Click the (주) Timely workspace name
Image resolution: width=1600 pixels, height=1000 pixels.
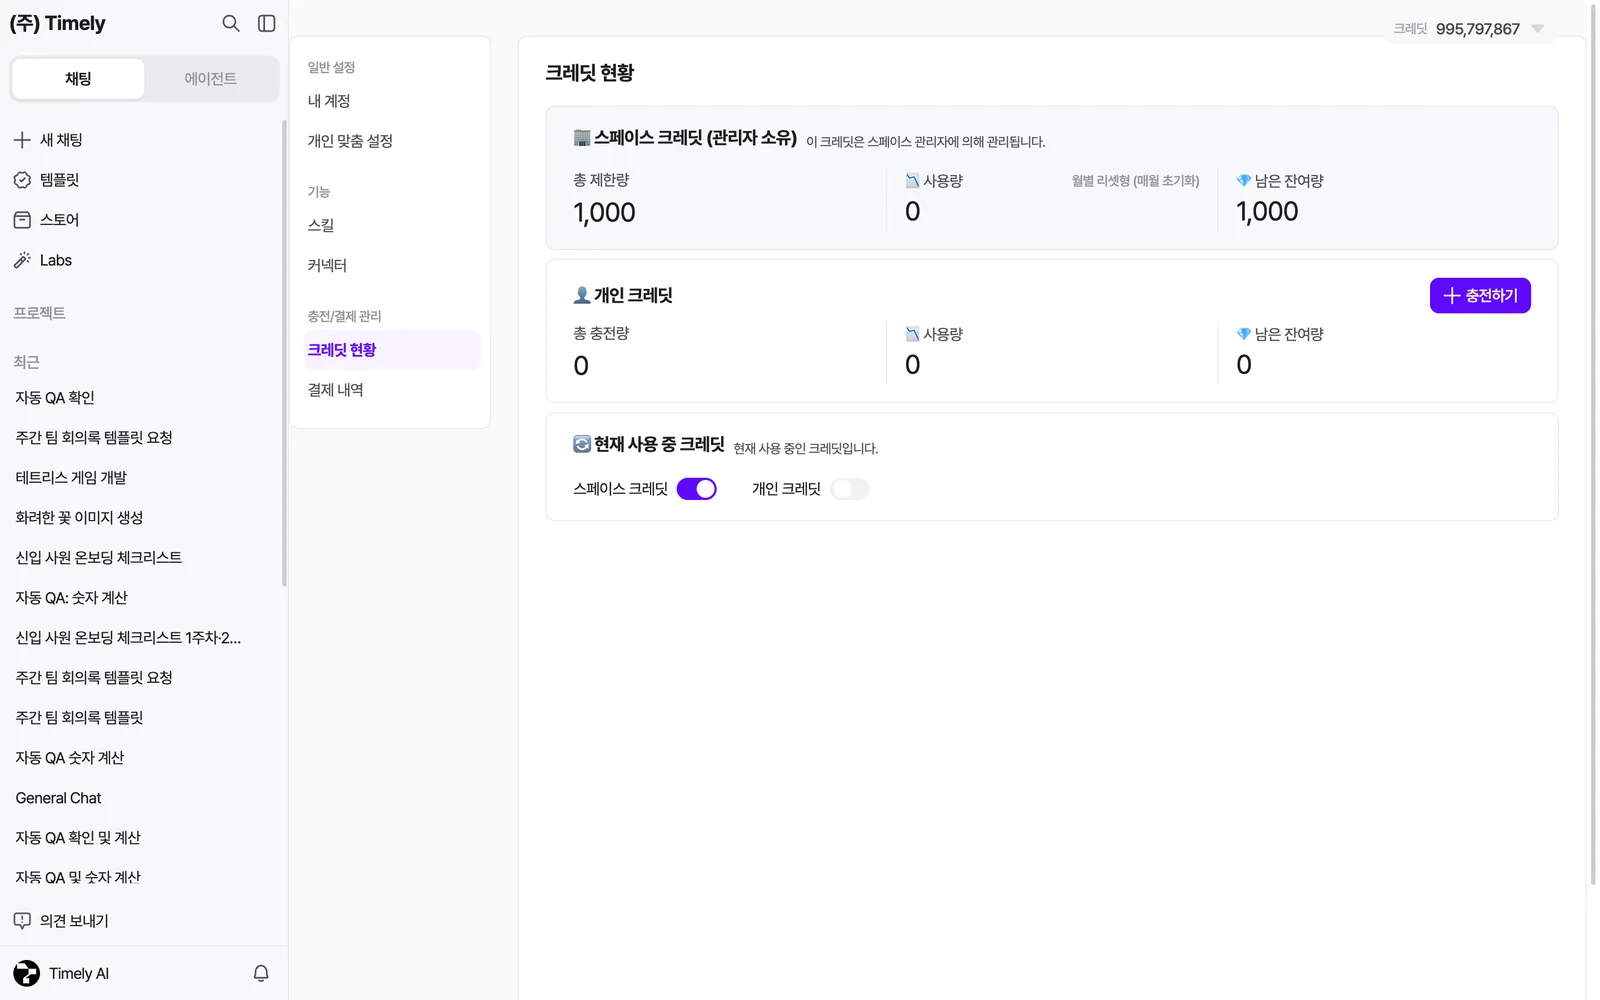point(57,23)
